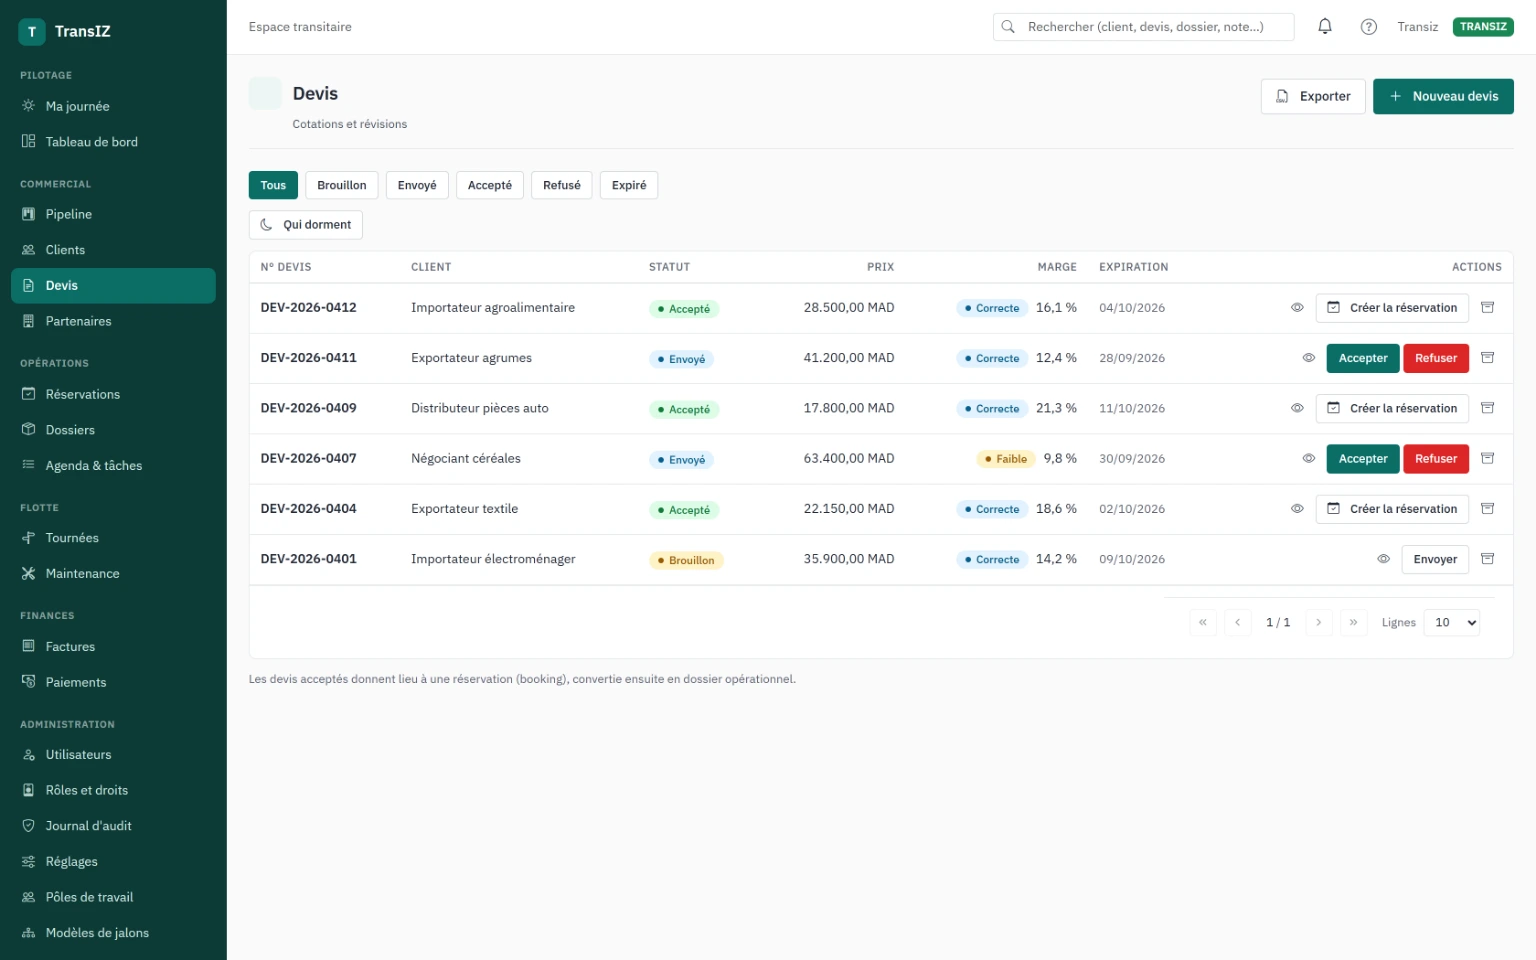Filter quotes by Accepté tab

[490, 185]
